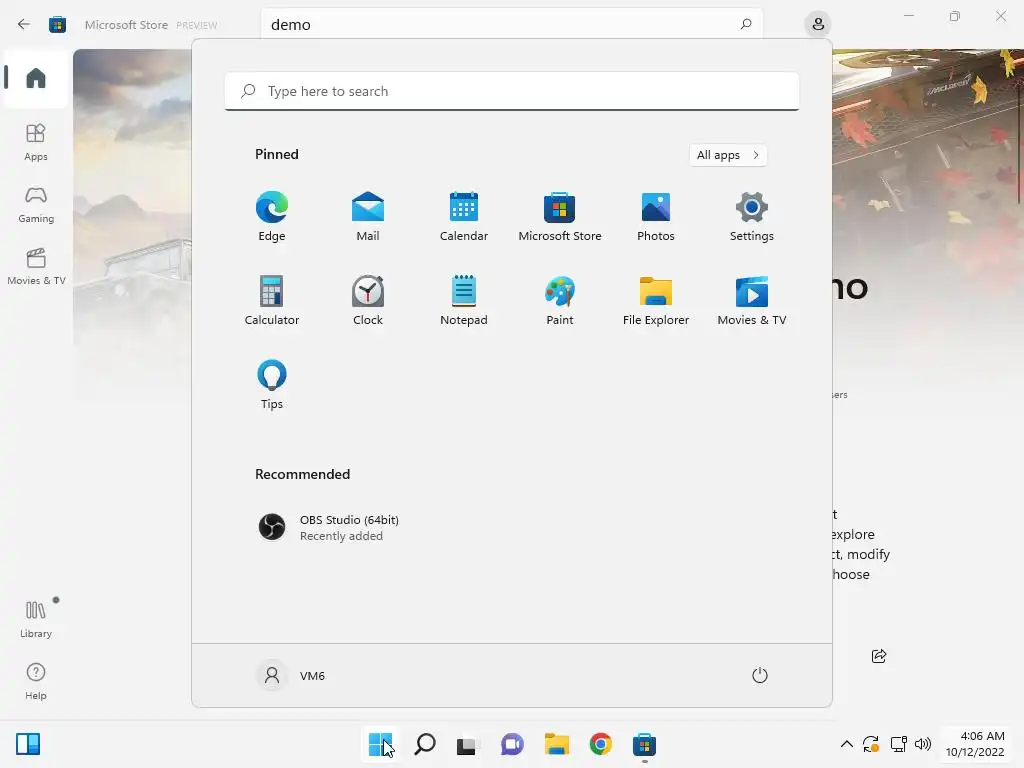Click the Microsoft Store logo in title bar
Image resolution: width=1024 pixels, height=768 pixels.
(x=57, y=25)
